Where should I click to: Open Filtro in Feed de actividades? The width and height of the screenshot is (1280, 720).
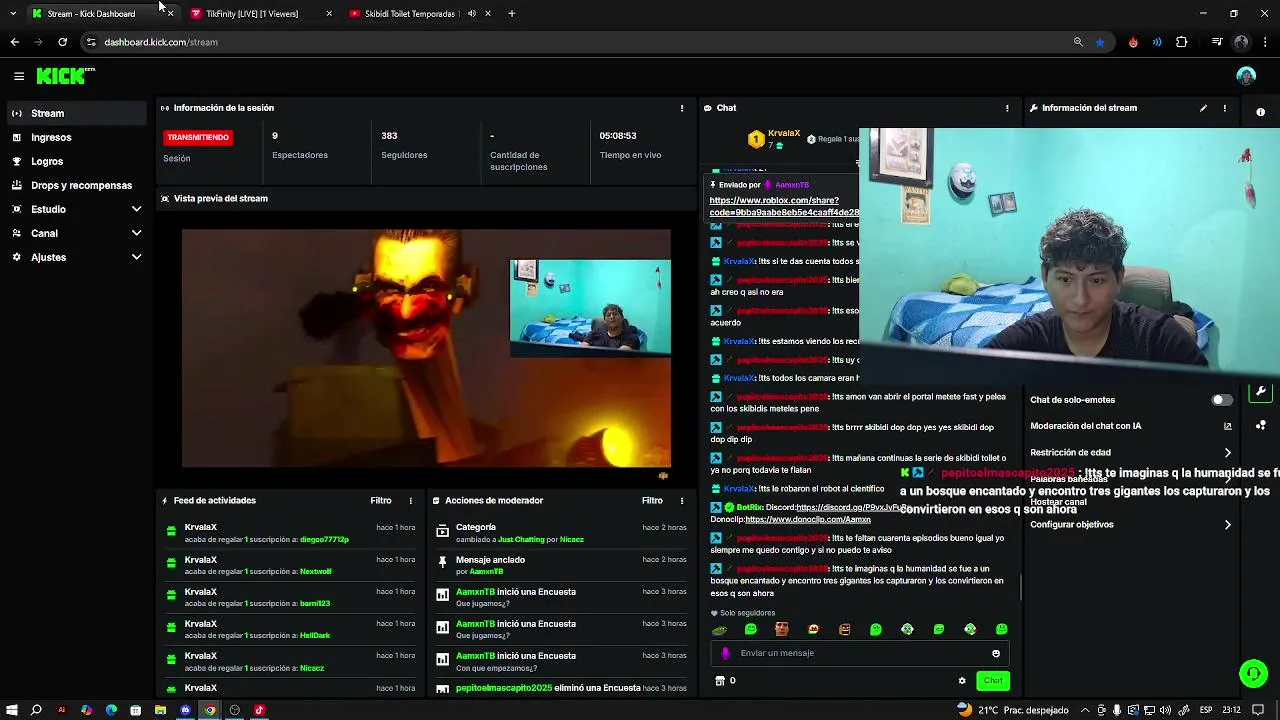click(x=381, y=500)
